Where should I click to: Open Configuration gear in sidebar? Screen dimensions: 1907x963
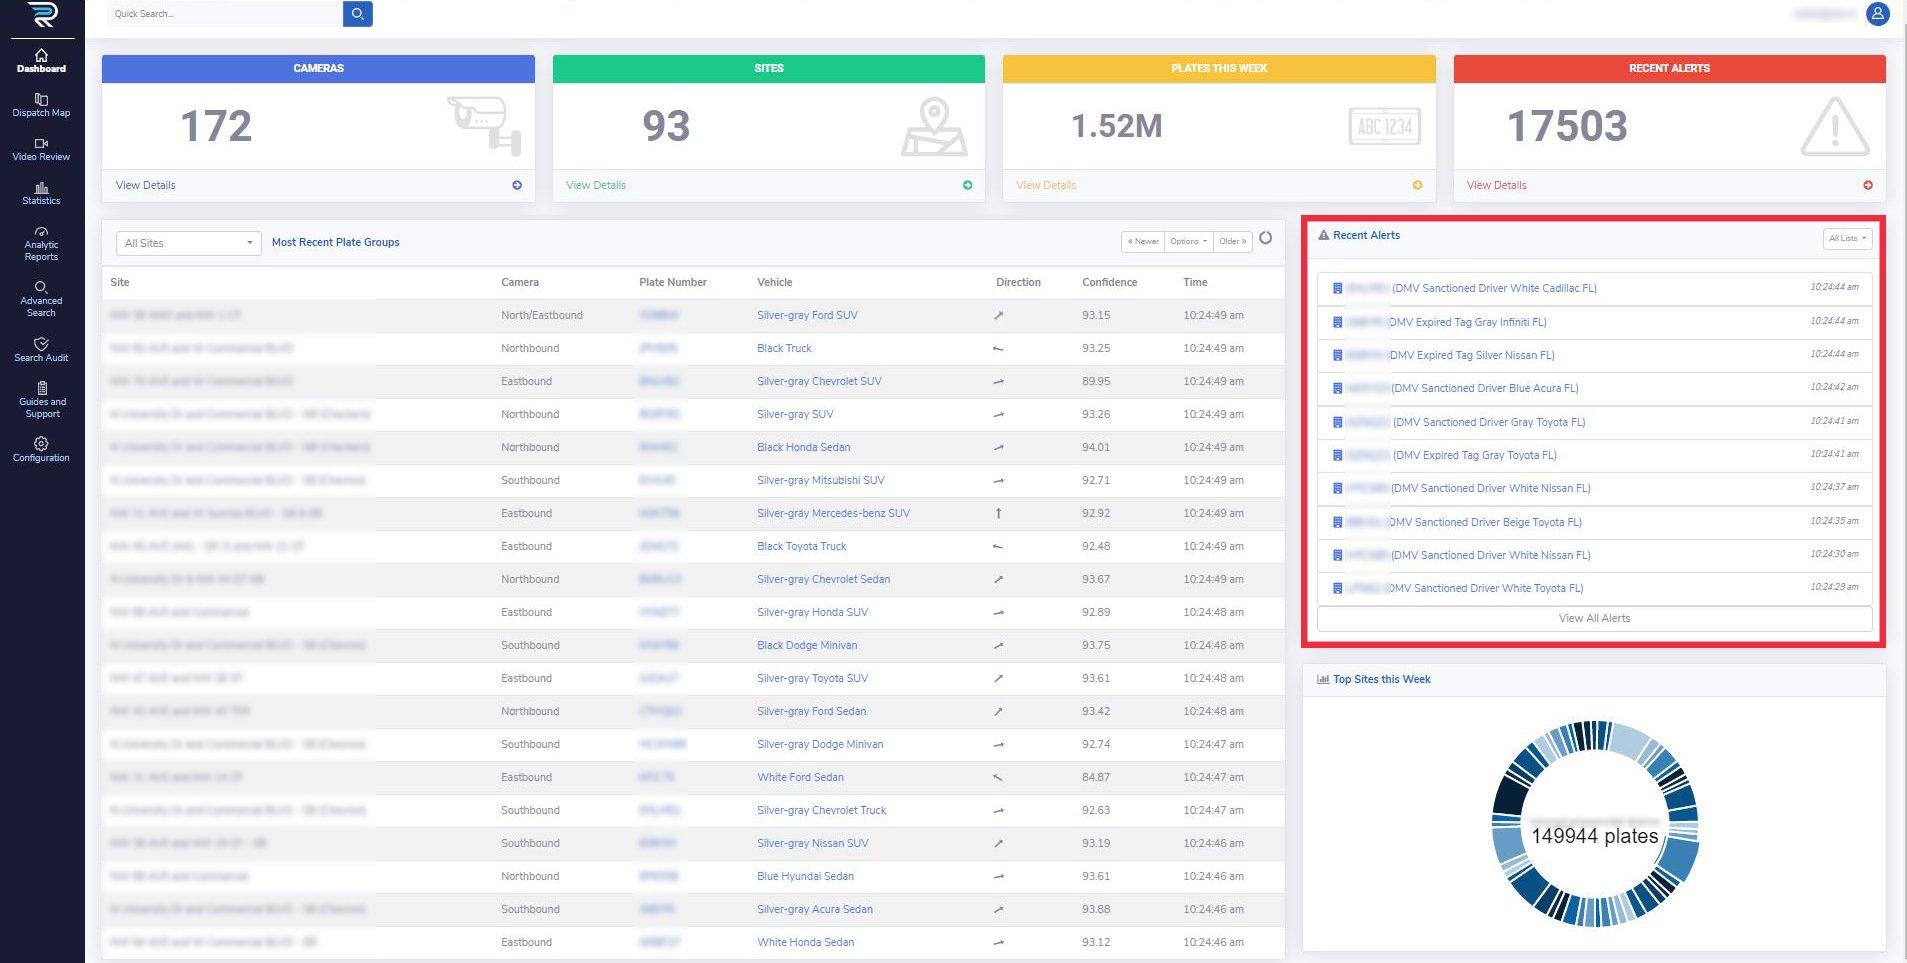pos(41,449)
